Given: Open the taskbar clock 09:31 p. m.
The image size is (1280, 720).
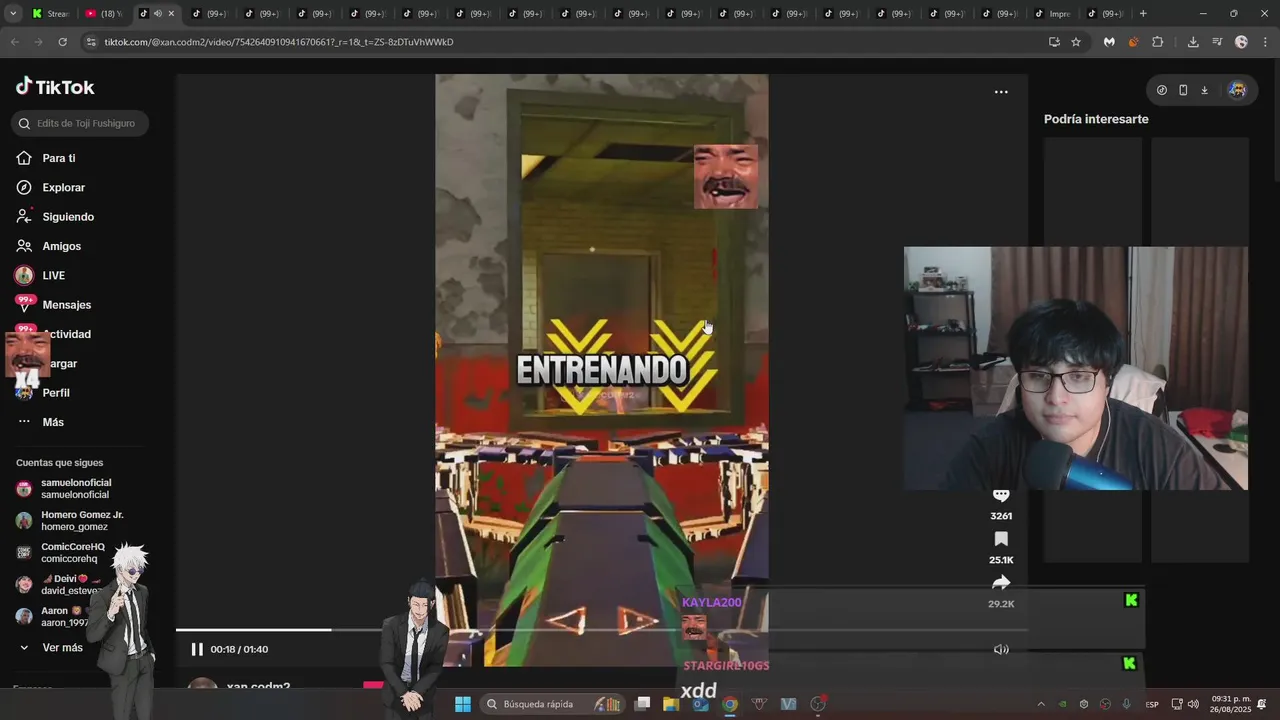Looking at the screenshot, I should (x=1231, y=704).
